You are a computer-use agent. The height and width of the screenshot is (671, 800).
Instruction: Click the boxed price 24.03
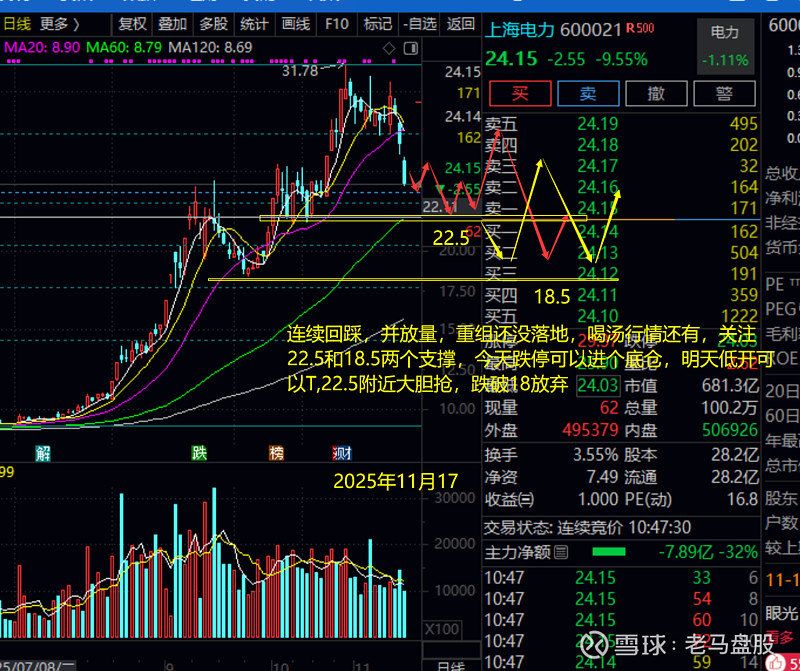tap(598, 385)
